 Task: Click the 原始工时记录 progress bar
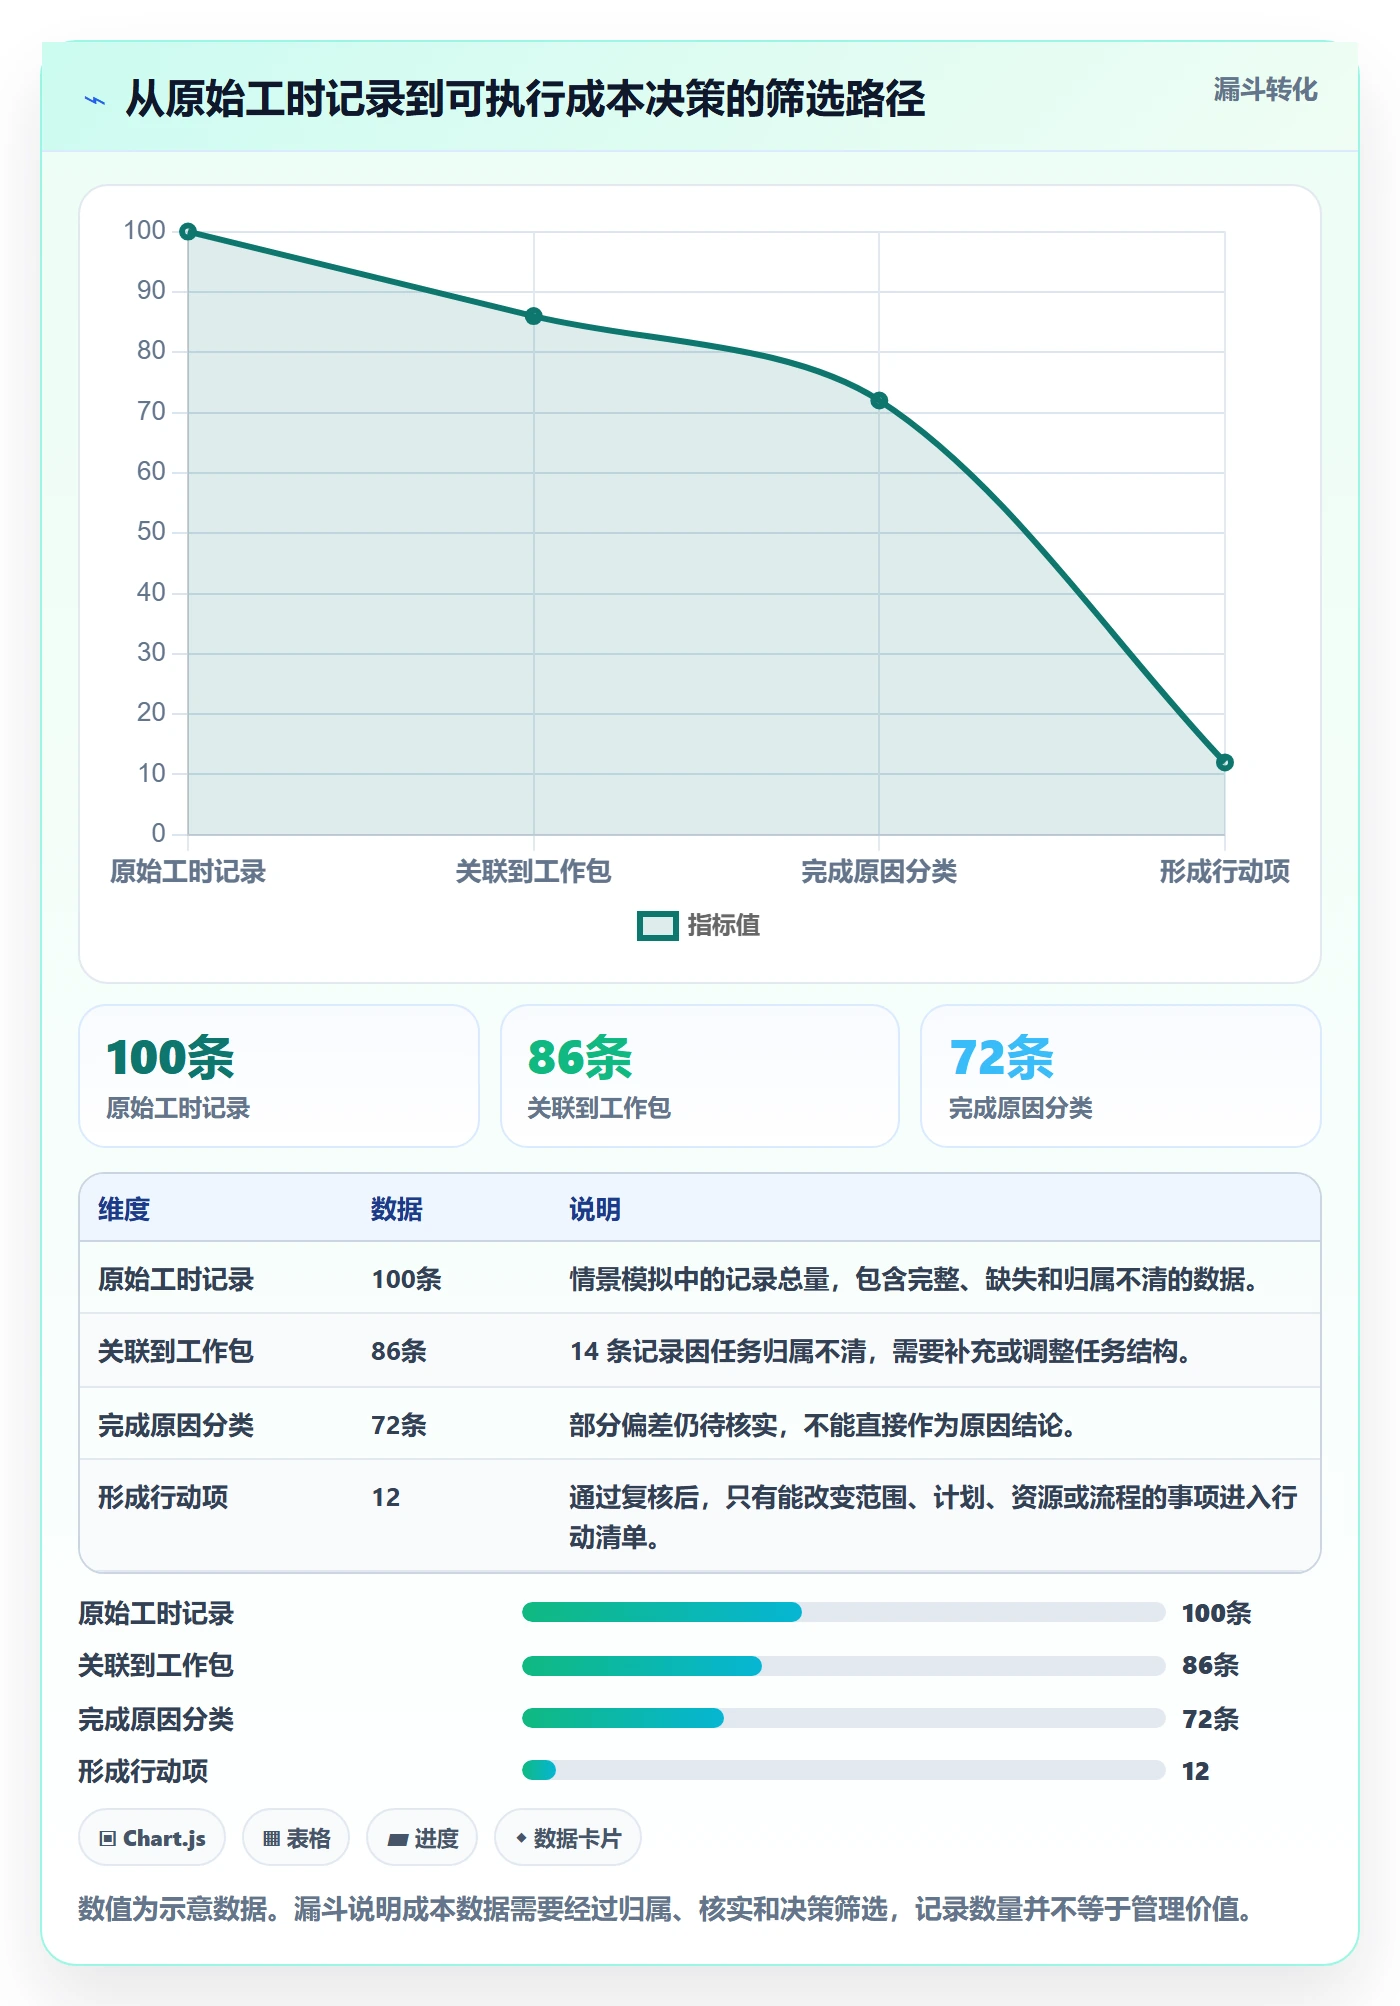[x=843, y=1612]
